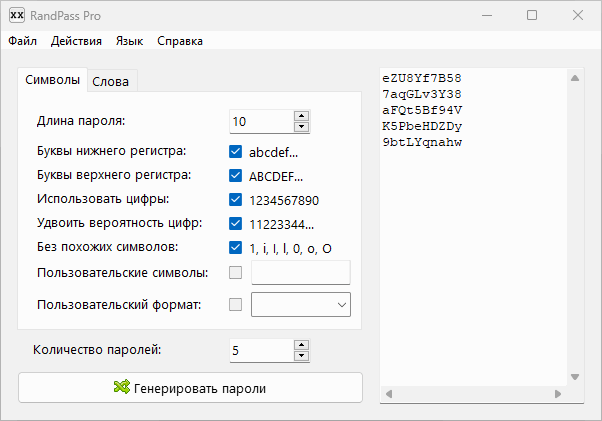Increase password length with up arrow
Image resolution: width=602 pixels, height=421 pixels.
point(301,116)
